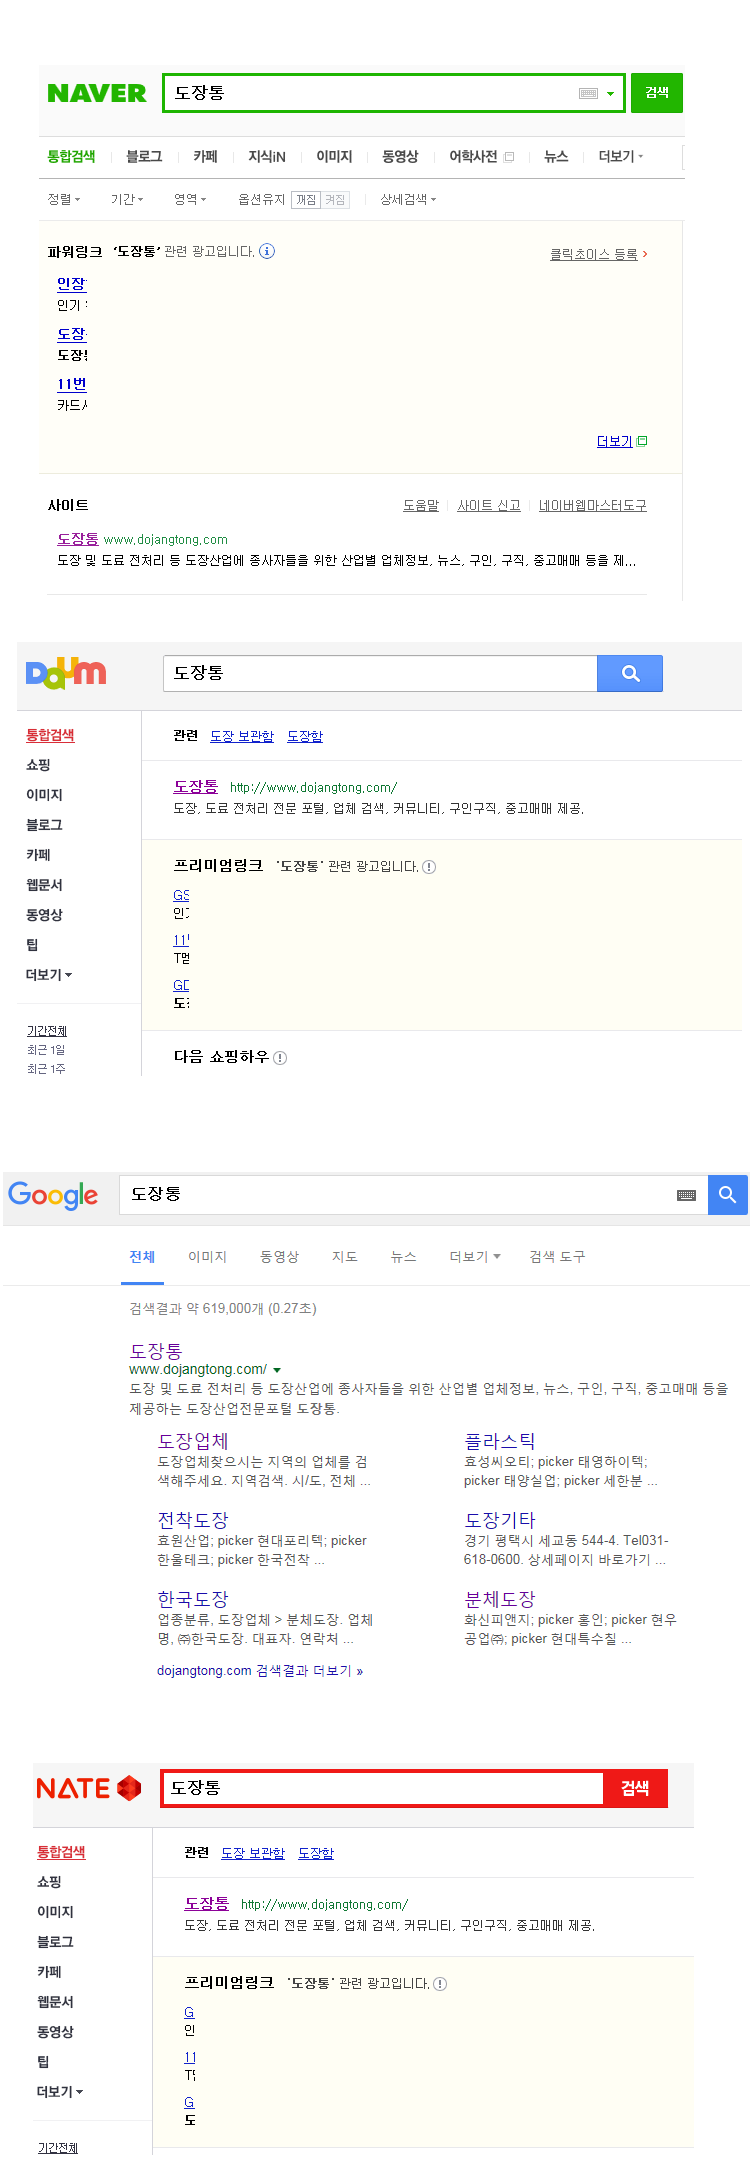Open the Naver 영역 area dropdown
Image resolution: width=750 pixels, height=2168 pixels.
(190, 200)
